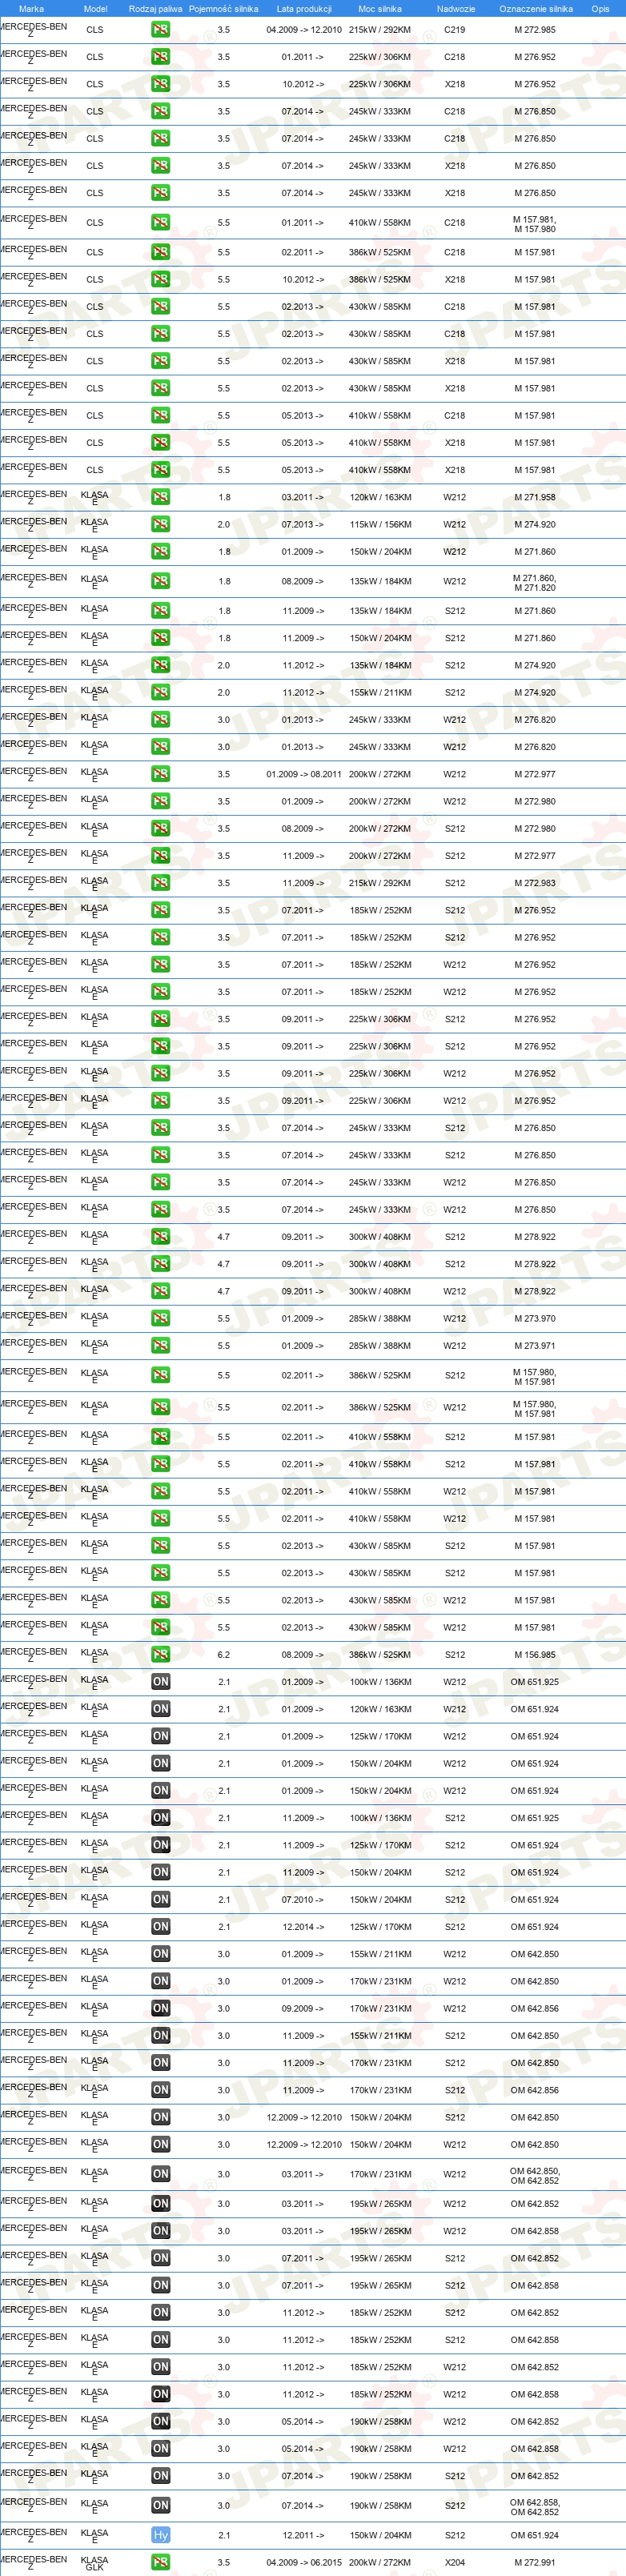Select body code C219
Screen dimensions: 626x2576
coord(455,30)
